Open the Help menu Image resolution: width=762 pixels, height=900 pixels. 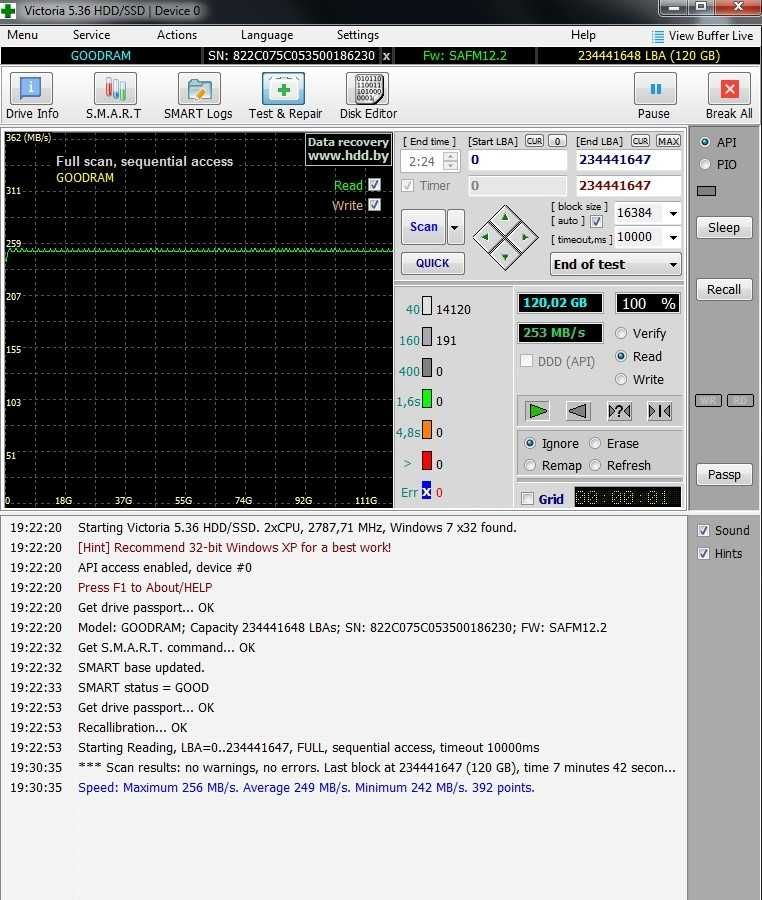coord(583,35)
